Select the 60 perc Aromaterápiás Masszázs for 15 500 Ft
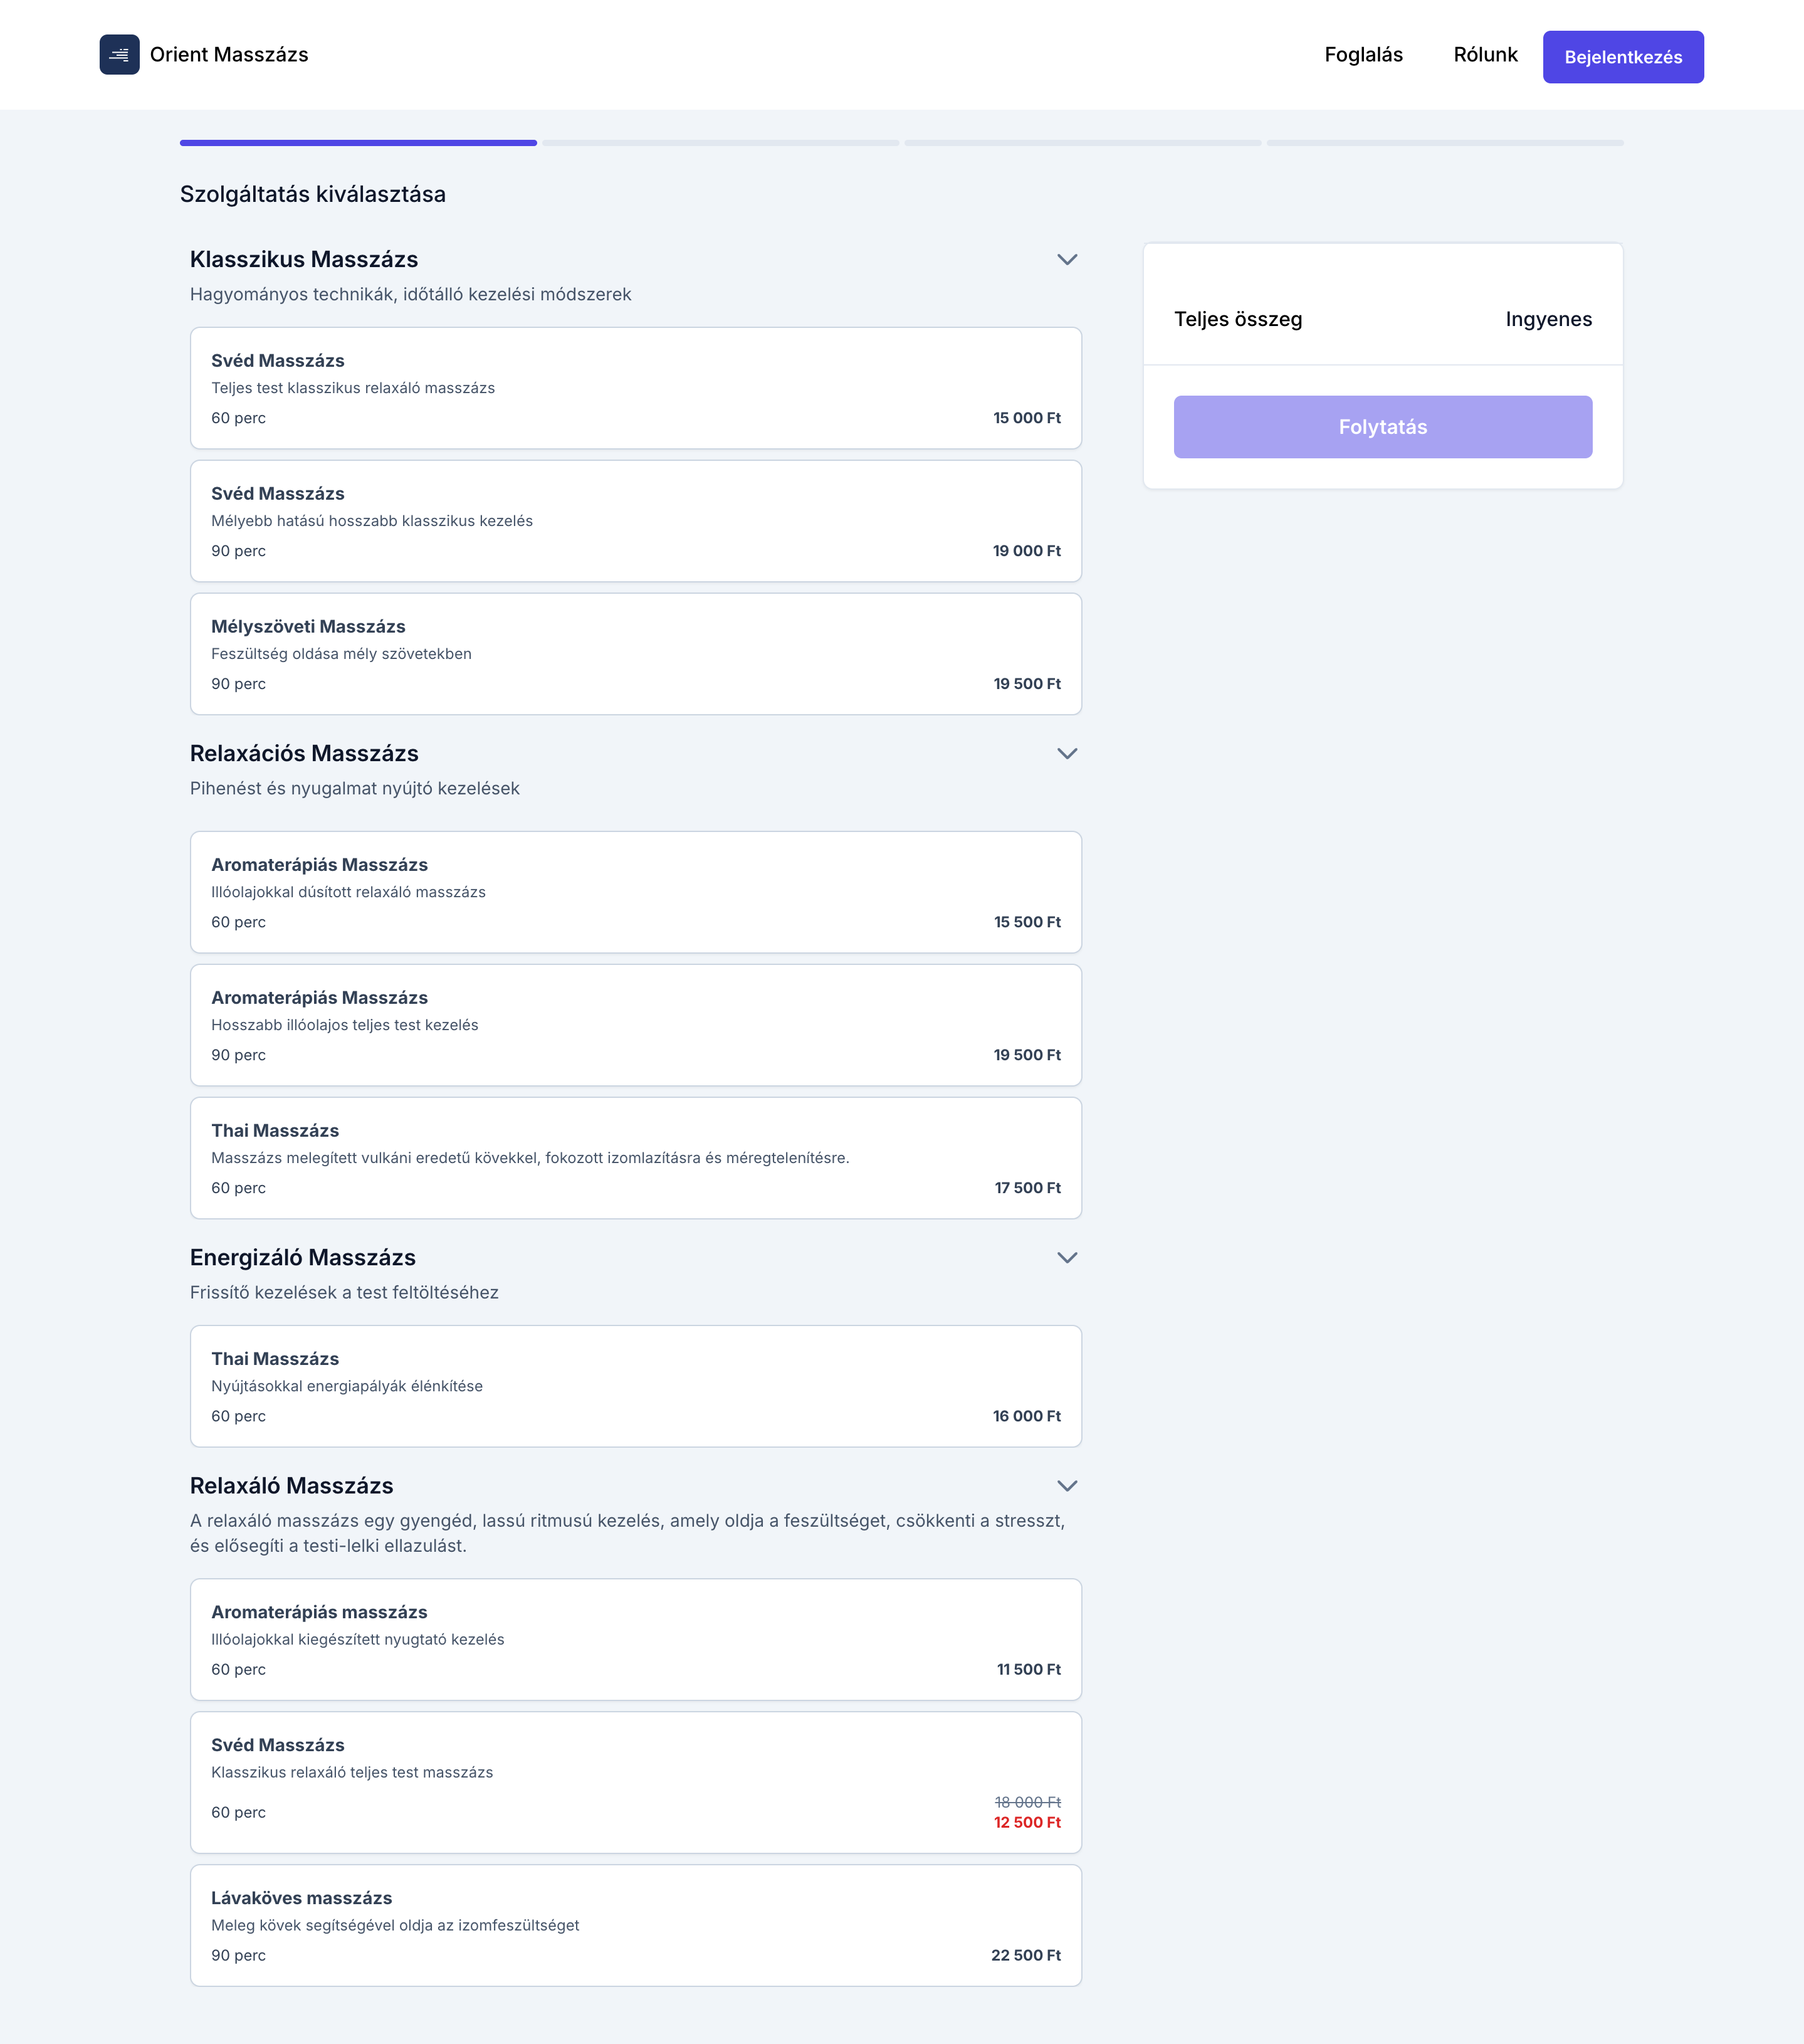The height and width of the screenshot is (2044, 1804). [636, 892]
